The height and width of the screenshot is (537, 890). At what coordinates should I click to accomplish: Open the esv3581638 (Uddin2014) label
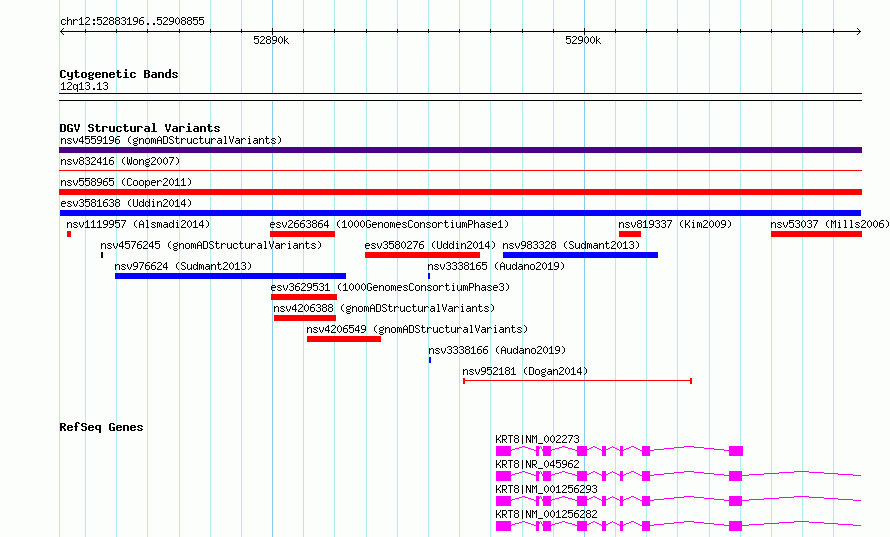[x=126, y=203]
